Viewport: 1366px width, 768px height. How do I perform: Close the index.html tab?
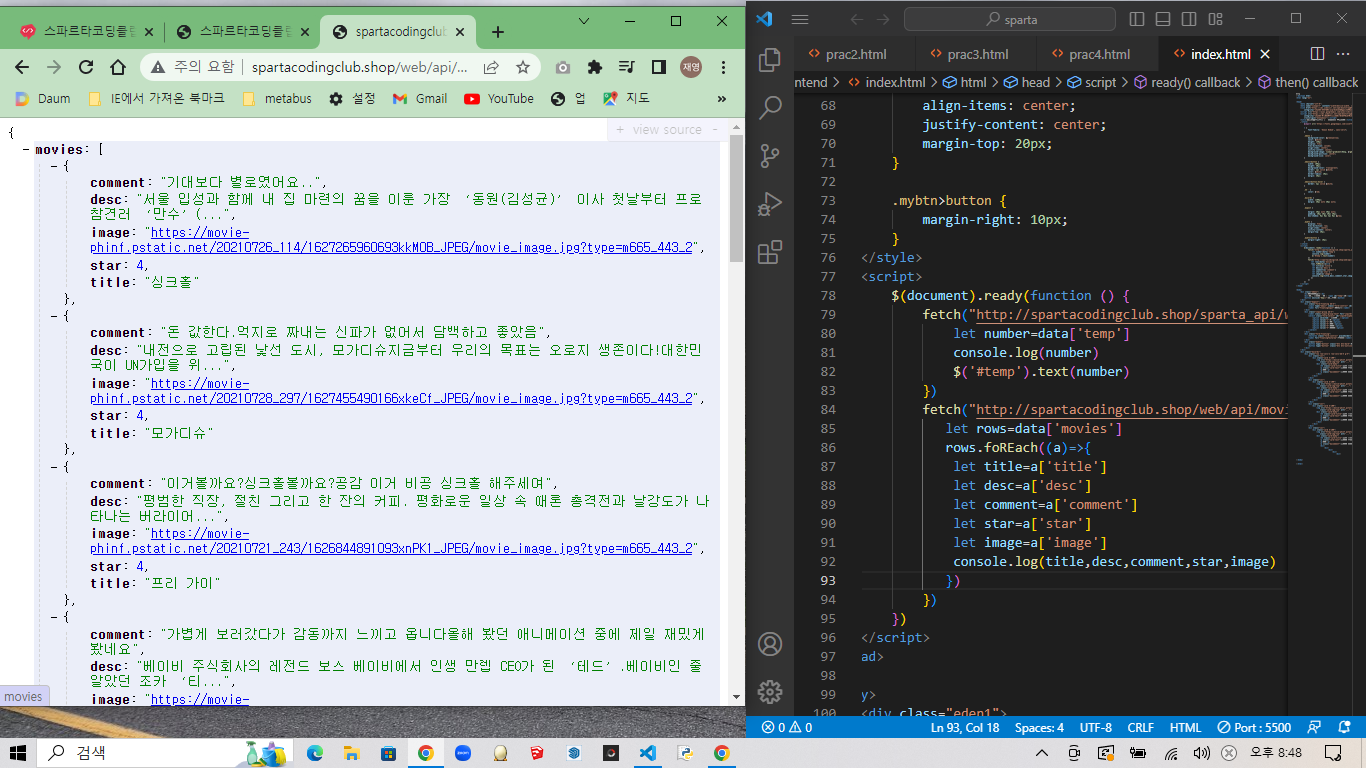(1265, 54)
